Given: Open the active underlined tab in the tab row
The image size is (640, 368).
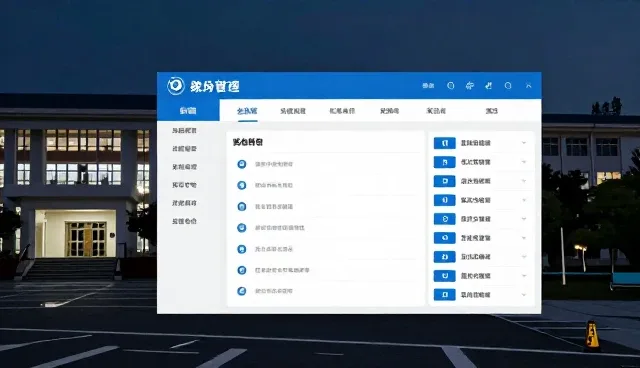Looking at the screenshot, I should click(247, 111).
